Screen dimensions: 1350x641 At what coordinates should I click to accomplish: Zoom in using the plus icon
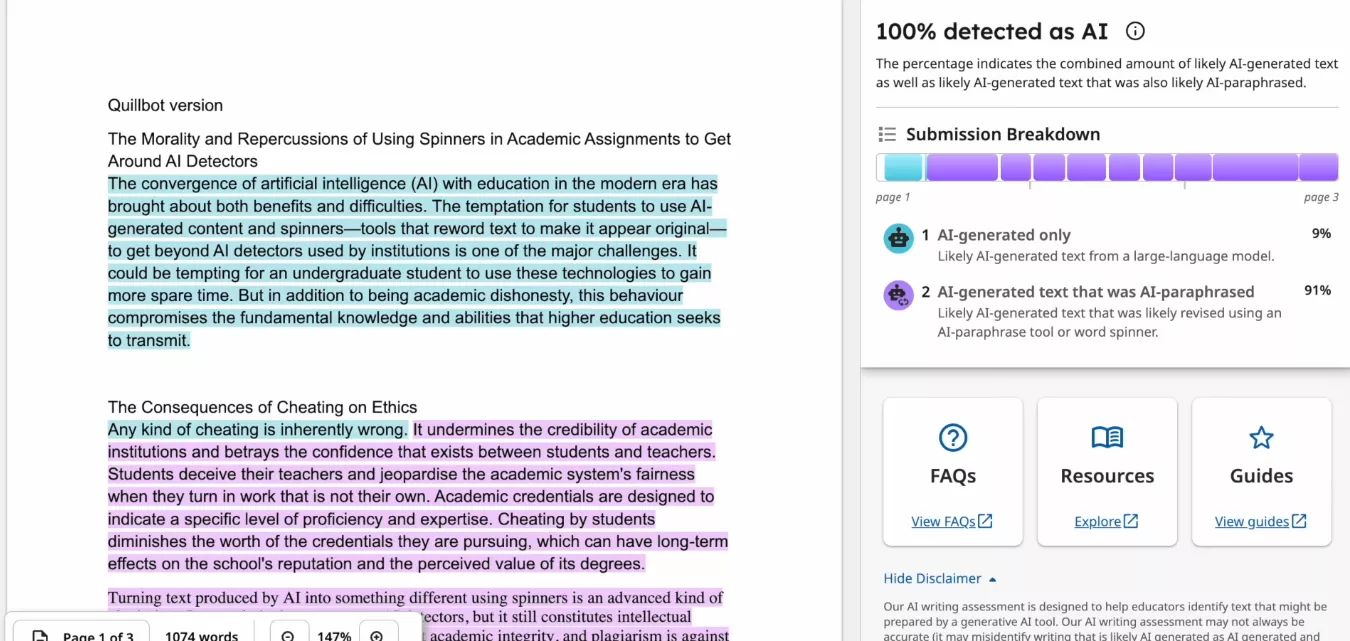click(x=378, y=633)
